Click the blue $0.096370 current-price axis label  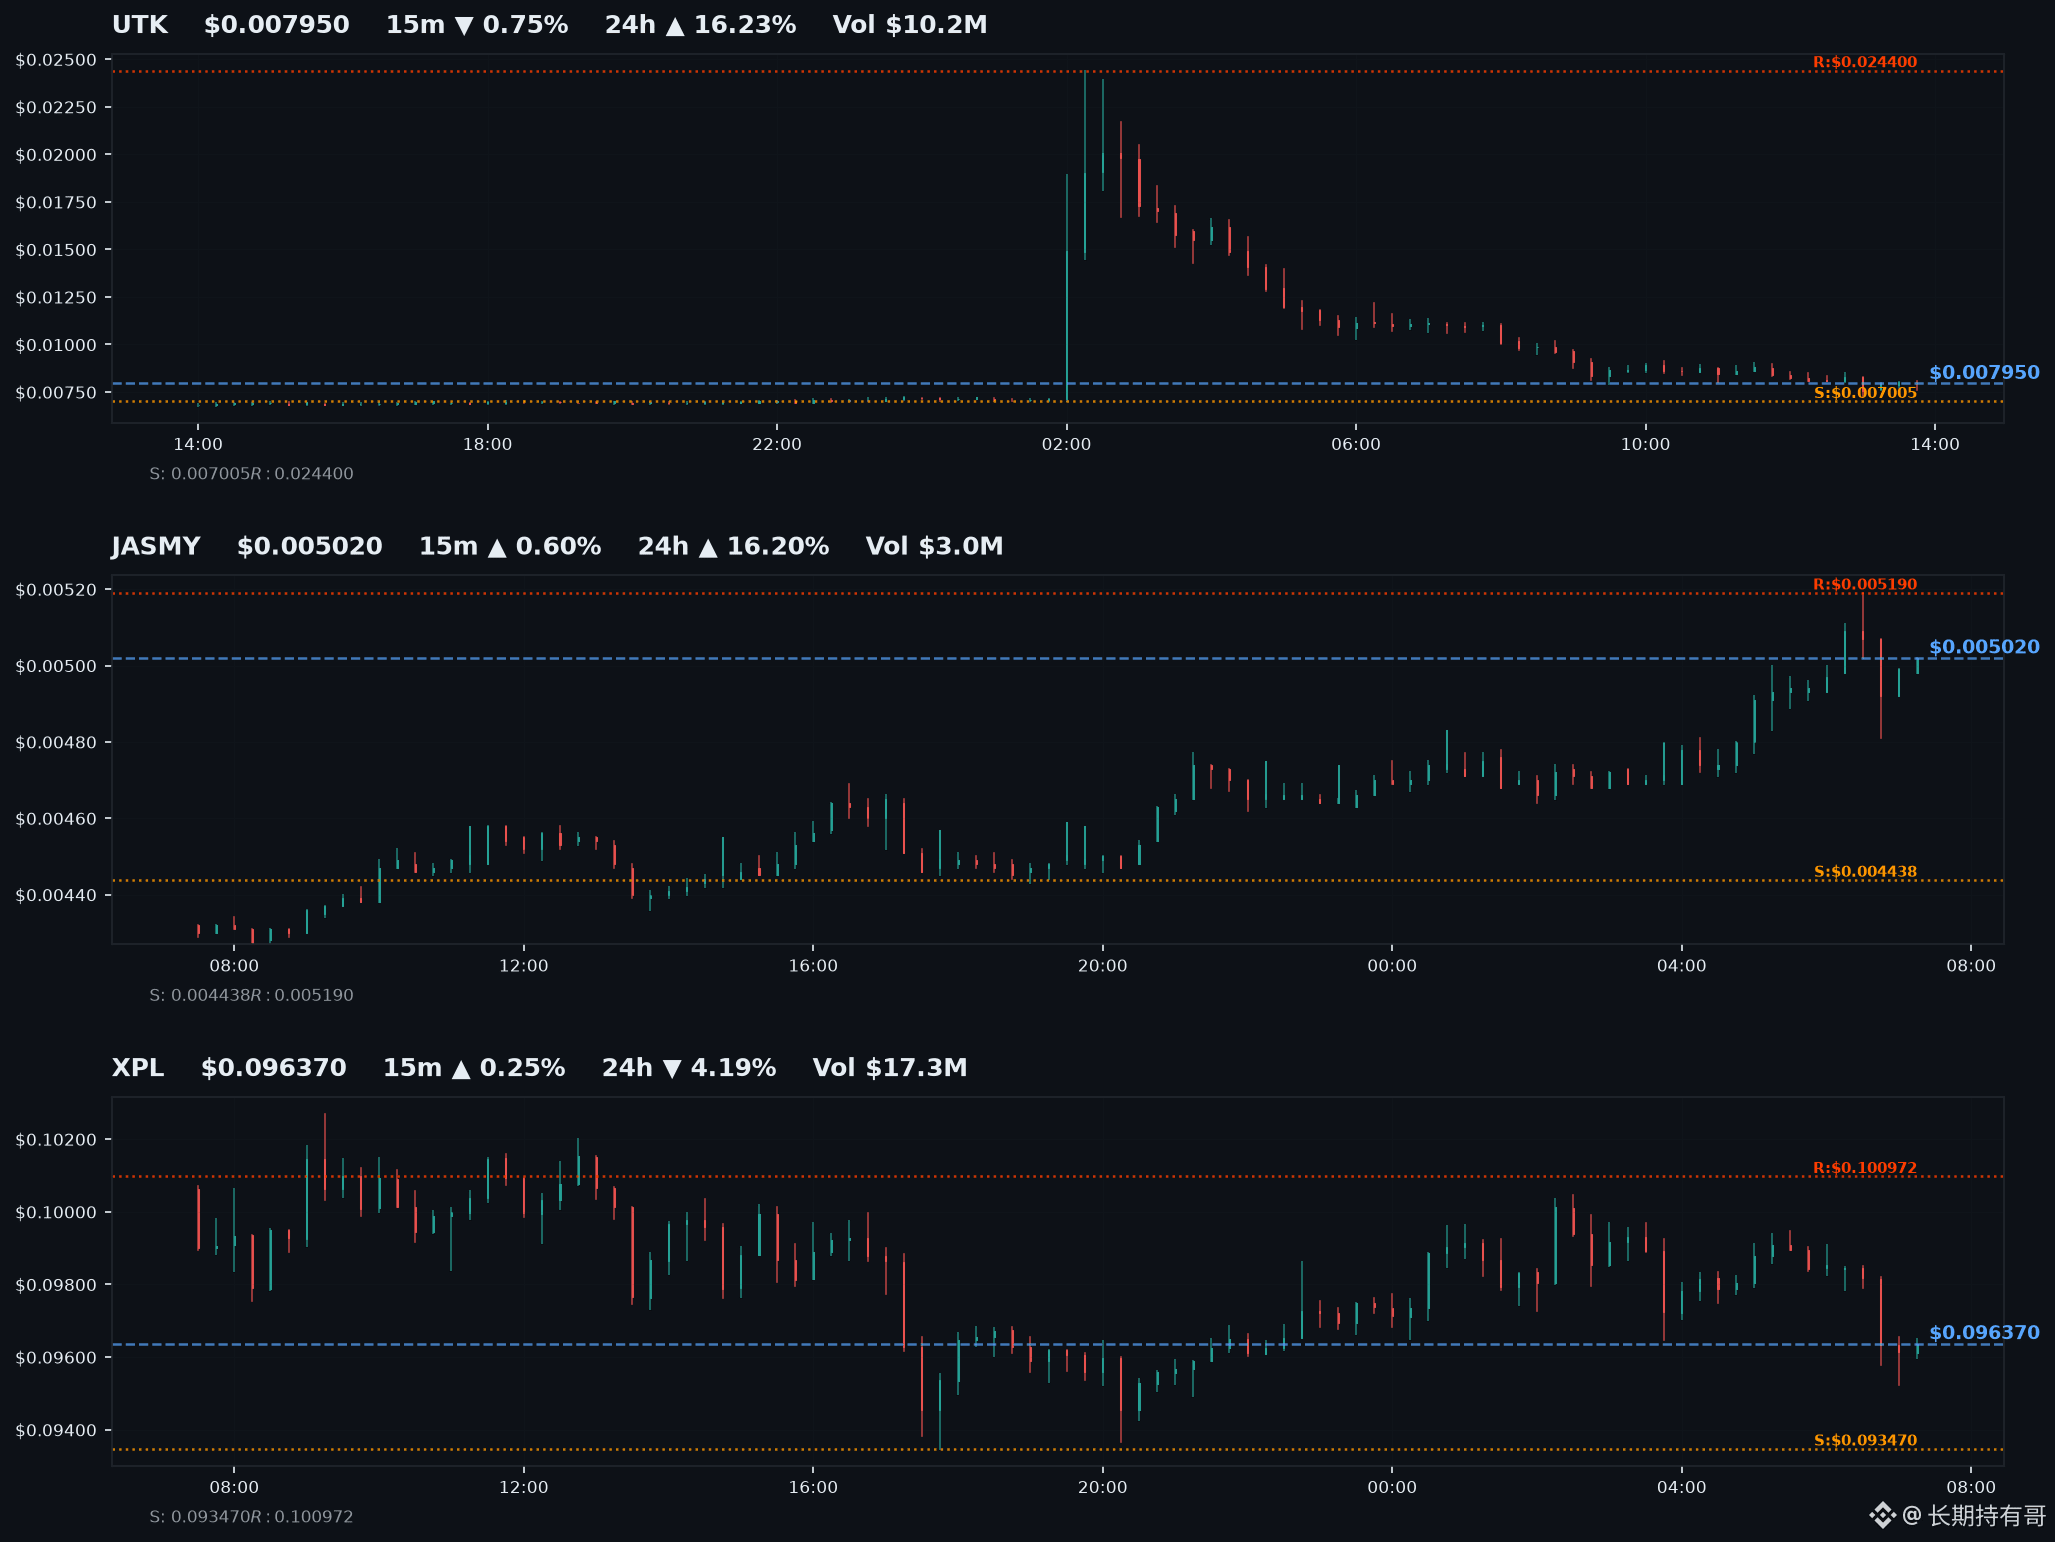(1984, 1333)
